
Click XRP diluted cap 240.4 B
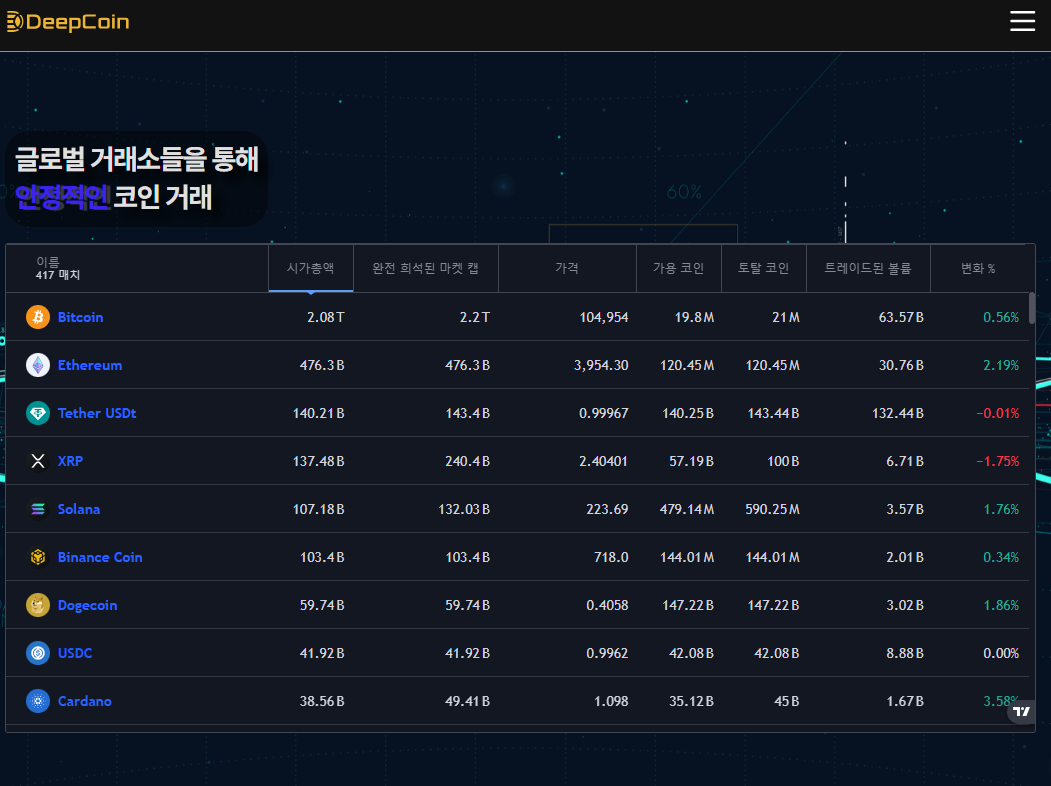(x=467, y=461)
